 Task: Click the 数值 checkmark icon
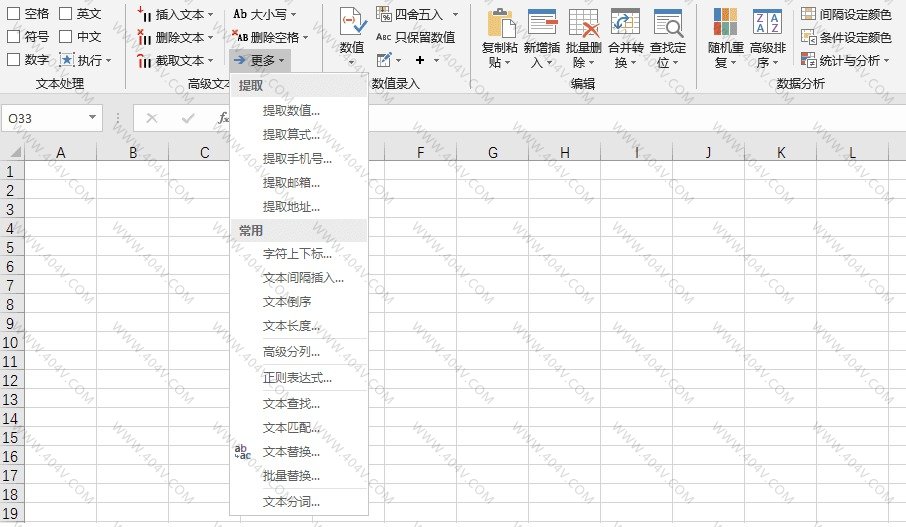[352, 23]
